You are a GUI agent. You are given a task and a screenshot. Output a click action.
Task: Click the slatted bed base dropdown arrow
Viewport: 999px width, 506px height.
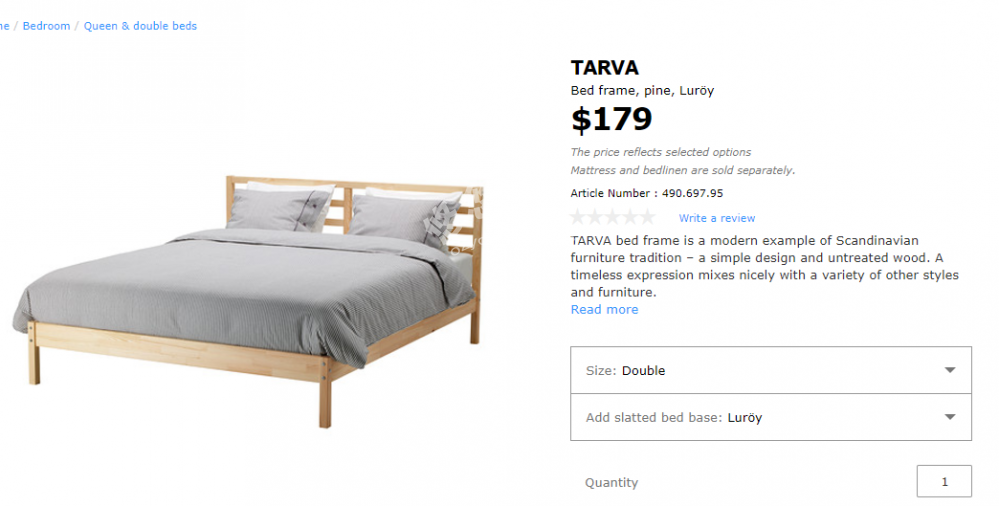(x=950, y=417)
